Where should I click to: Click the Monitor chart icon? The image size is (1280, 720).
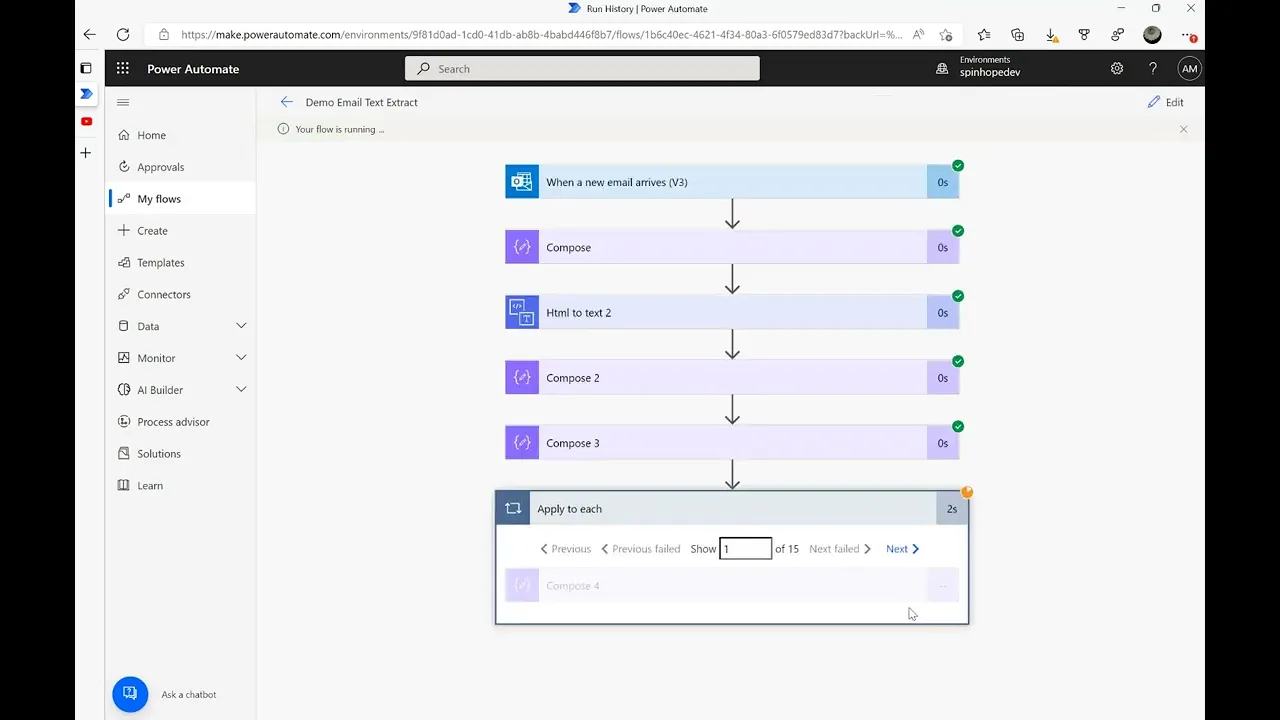[x=124, y=358]
